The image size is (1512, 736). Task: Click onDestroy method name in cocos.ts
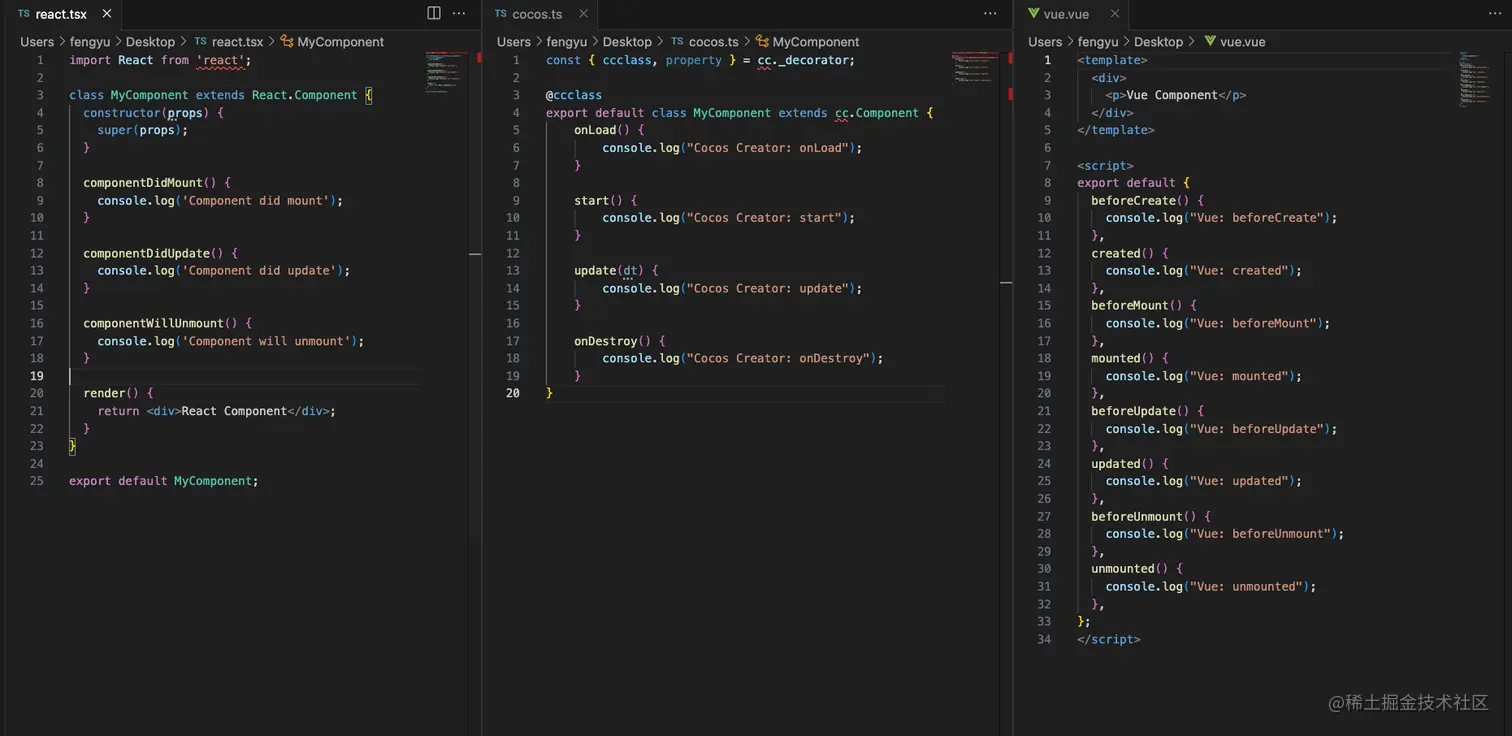[x=606, y=341]
